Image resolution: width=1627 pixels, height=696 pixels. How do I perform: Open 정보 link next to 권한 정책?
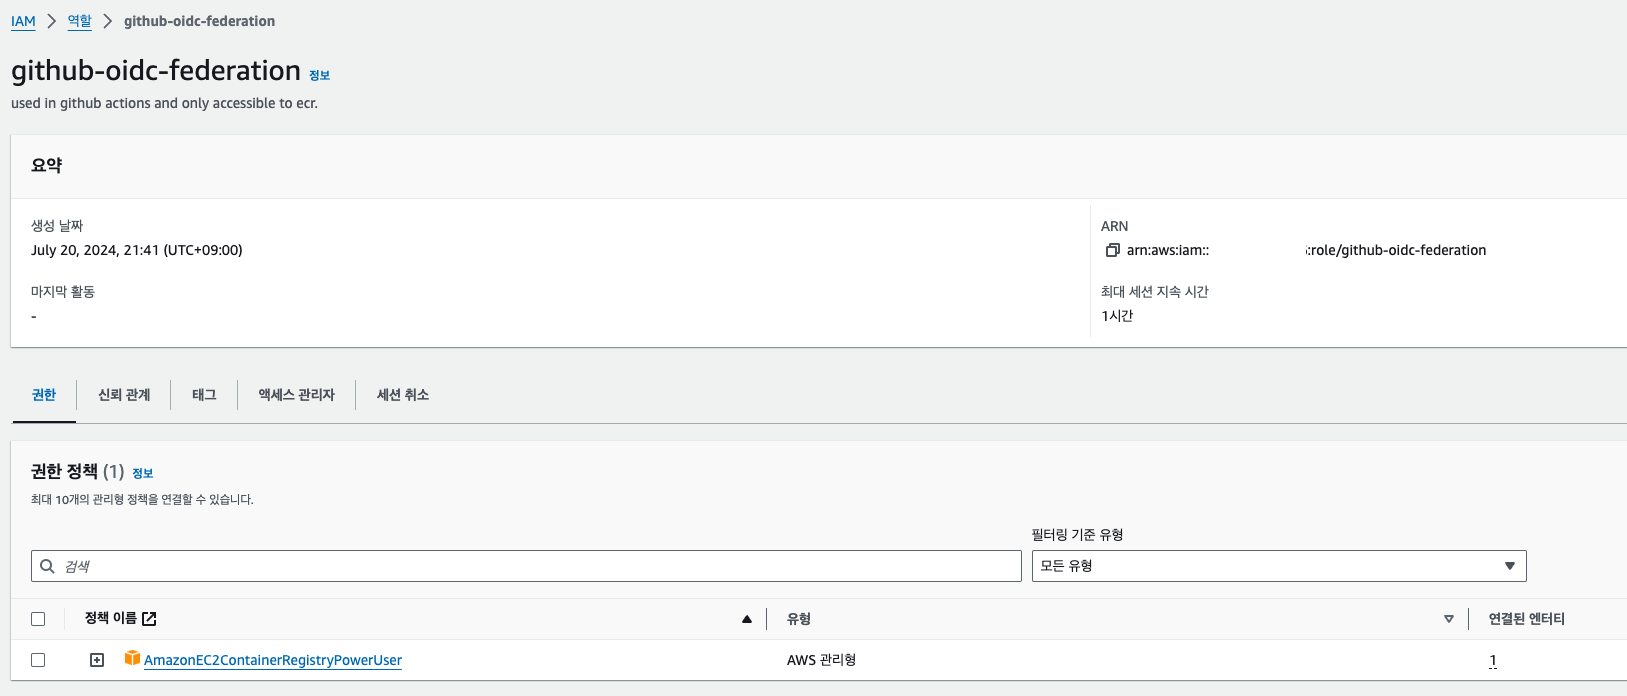tap(143, 473)
